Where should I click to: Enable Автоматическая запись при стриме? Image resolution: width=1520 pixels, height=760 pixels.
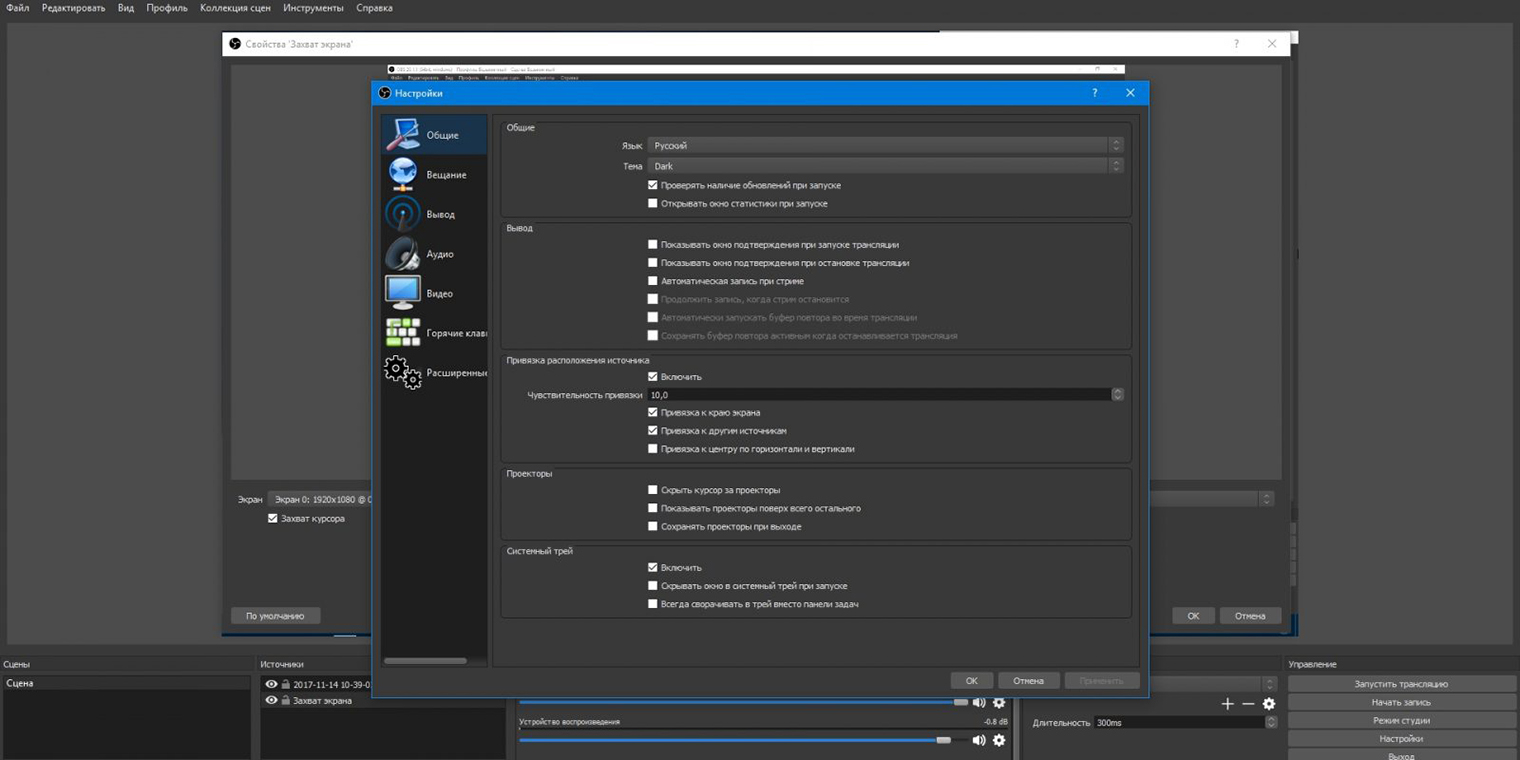pyautogui.click(x=653, y=281)
